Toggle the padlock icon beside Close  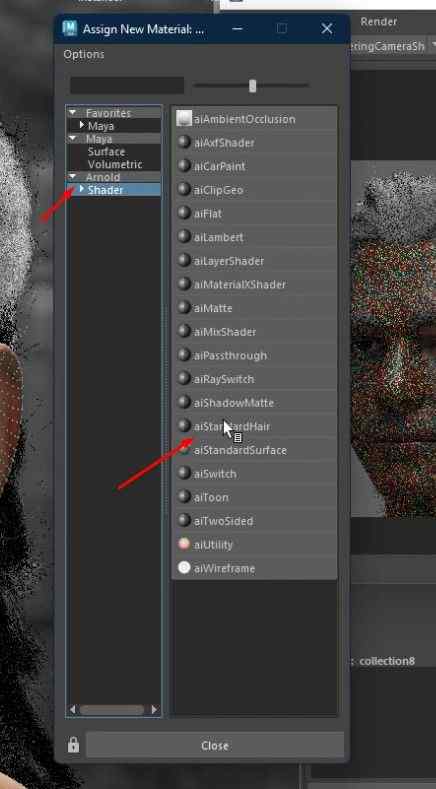[x=74, y=745]
